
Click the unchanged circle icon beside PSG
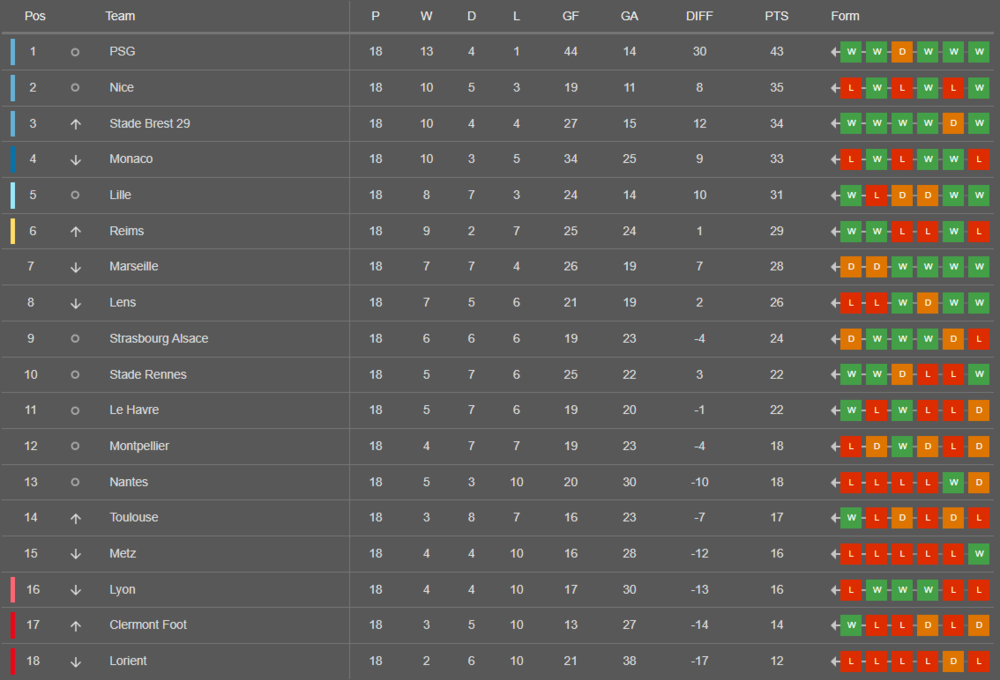click(x=75, y=52)
